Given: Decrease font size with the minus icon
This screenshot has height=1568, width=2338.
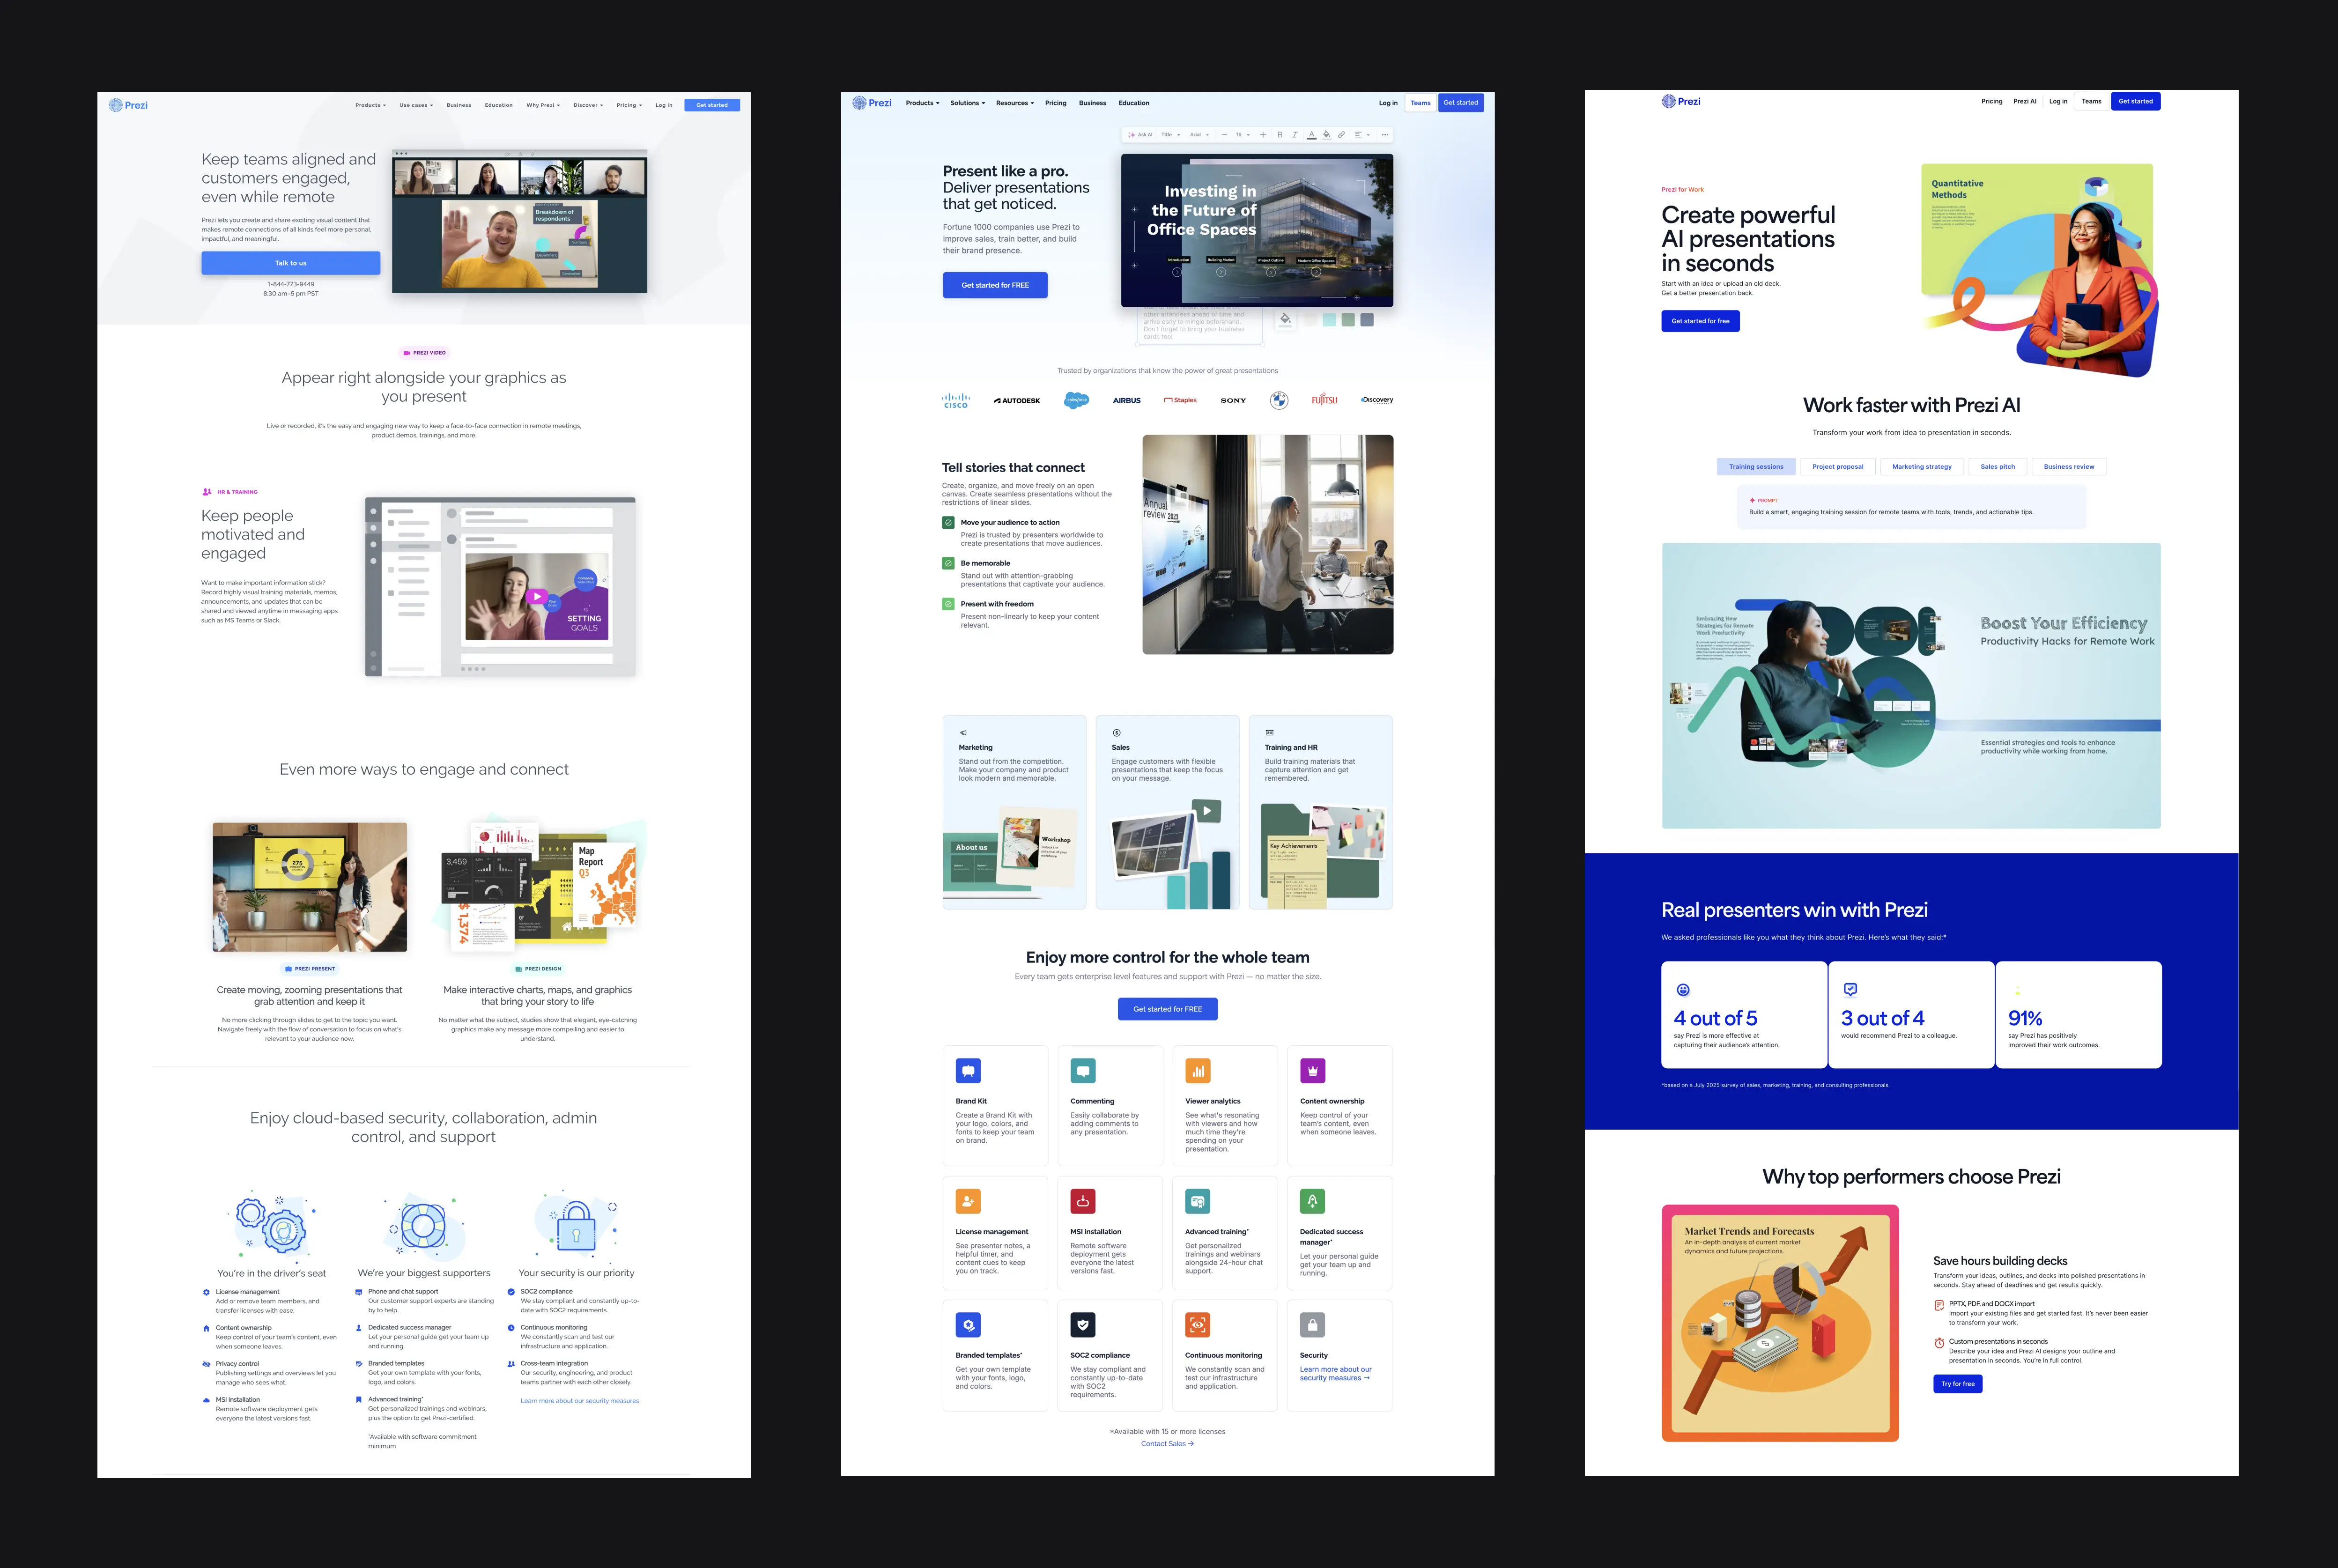Looking at the screenshot, I should (x=1224, y=135).
